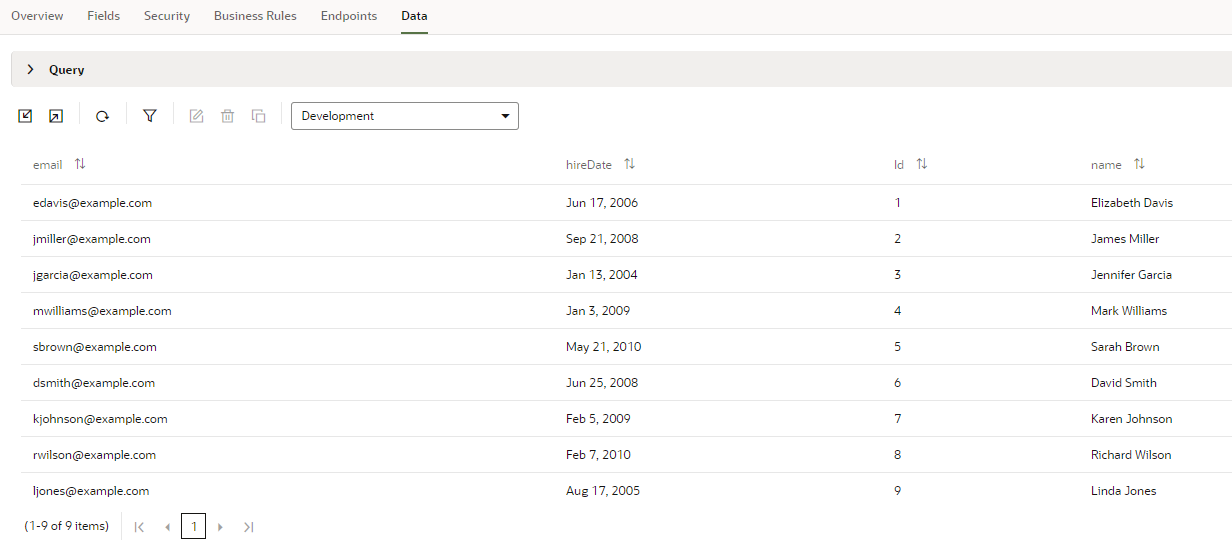1232x559 pixels.
Task: Open the Development environment dropdown
Action: point(404,116)
